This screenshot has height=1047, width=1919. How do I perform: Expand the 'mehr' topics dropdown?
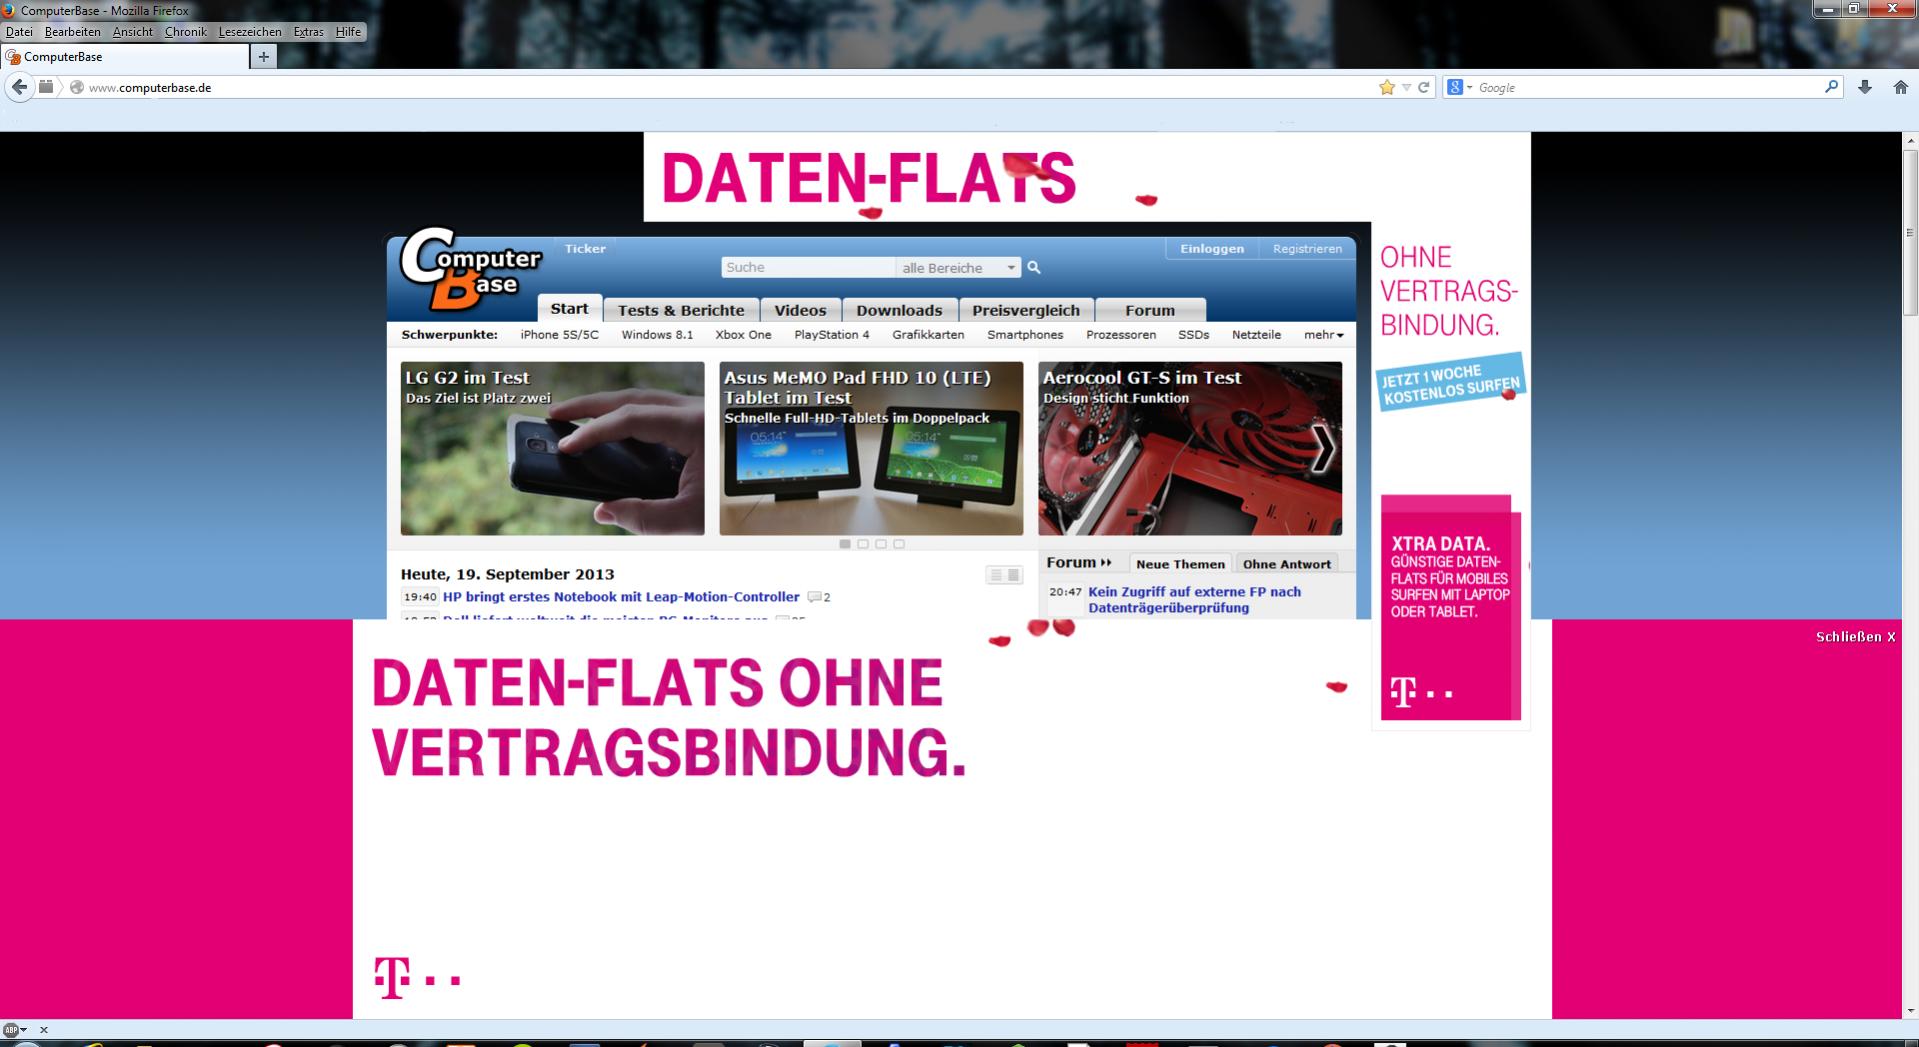coord(1323,335)
